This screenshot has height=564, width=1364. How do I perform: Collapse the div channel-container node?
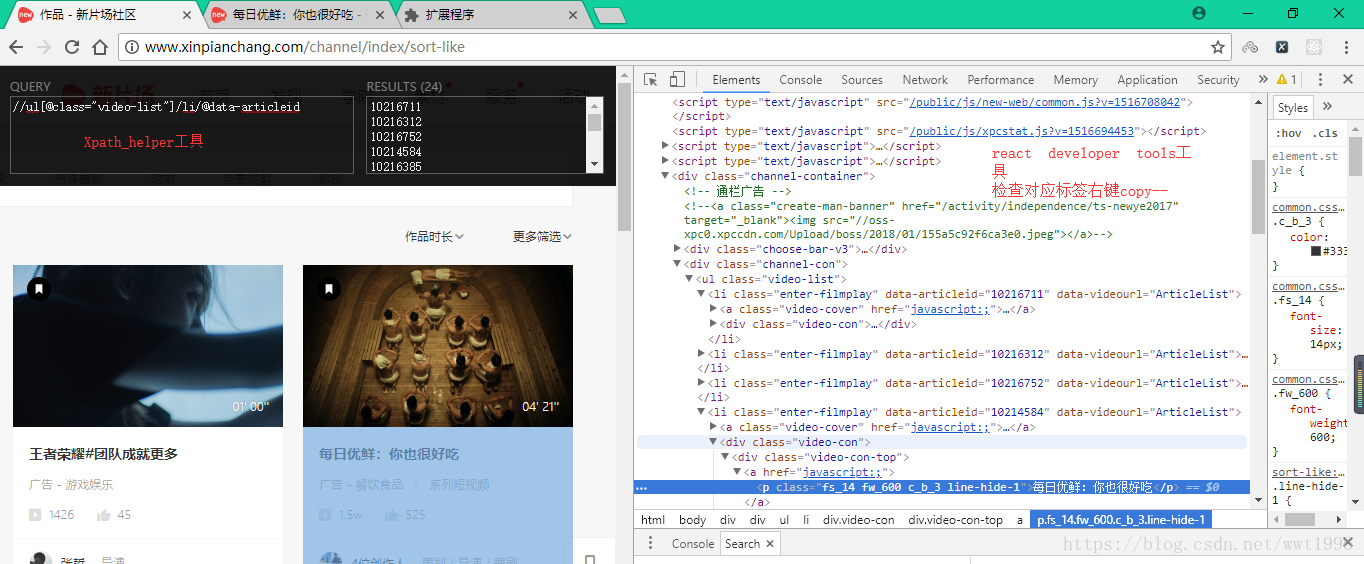point(666,176)
